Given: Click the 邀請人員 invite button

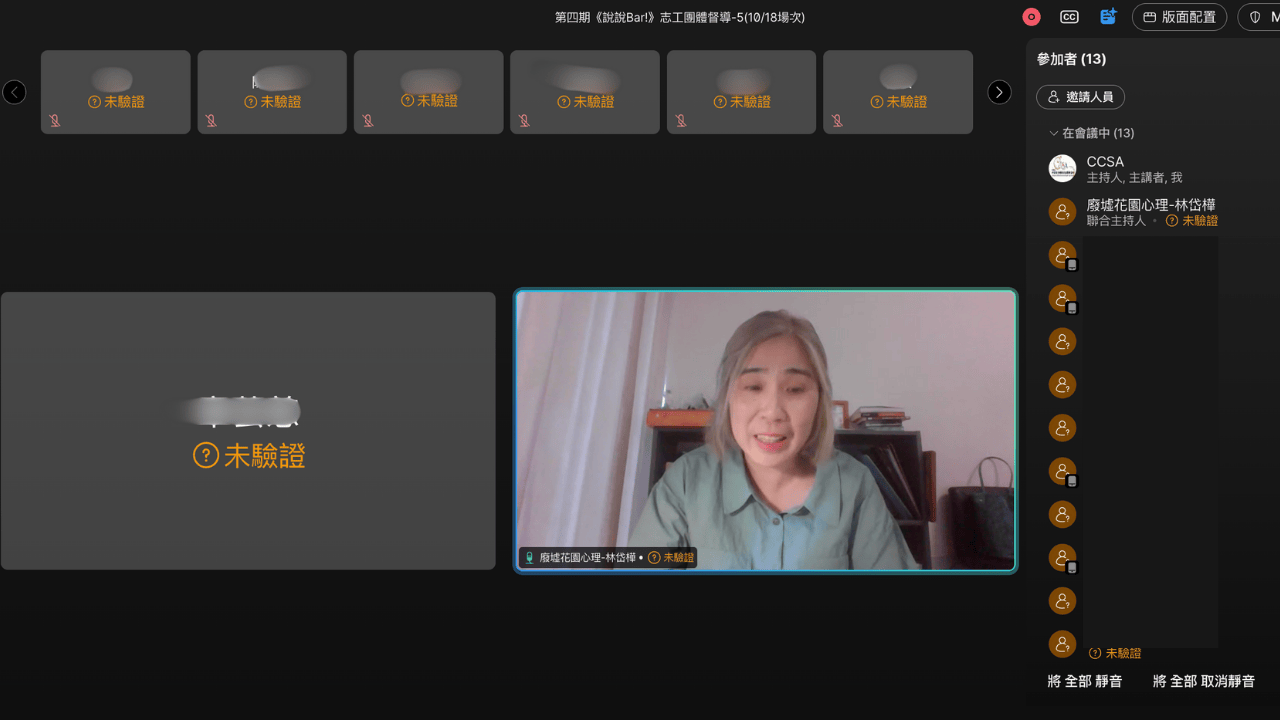Looking at the screenshot, I should click(1080, 97).
